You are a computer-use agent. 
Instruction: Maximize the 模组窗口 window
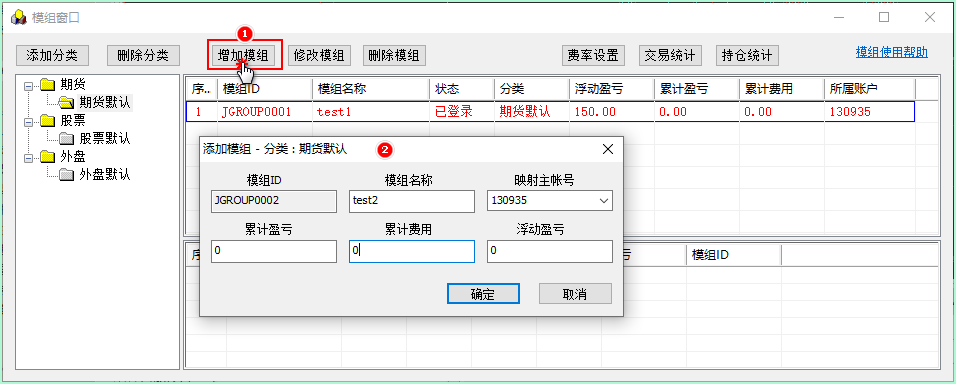pos(883,17)
